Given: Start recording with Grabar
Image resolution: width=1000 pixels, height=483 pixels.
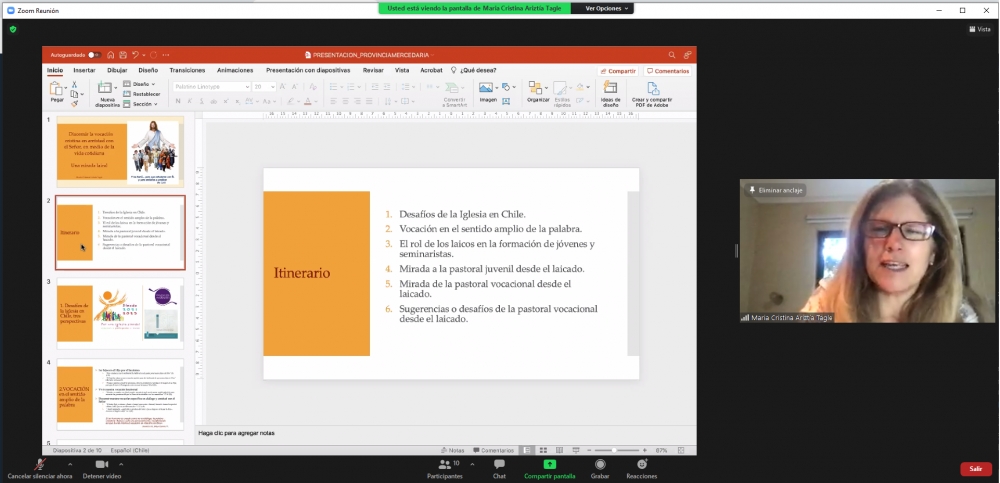Looking at the screenshot, I should click(600, 465).
